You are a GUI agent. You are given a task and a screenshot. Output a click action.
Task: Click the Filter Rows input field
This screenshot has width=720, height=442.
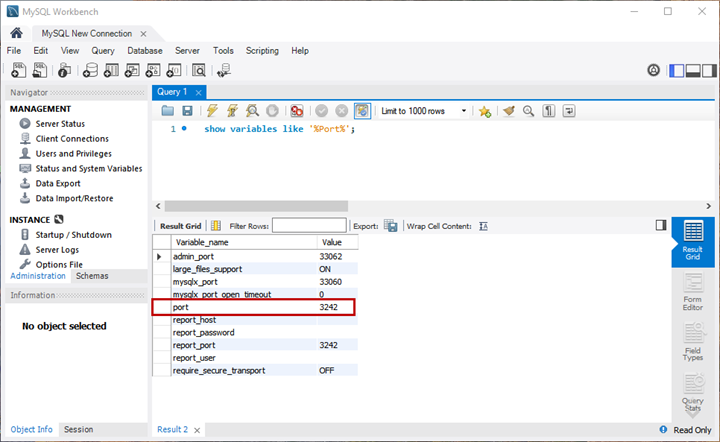(x=309, y=225)
